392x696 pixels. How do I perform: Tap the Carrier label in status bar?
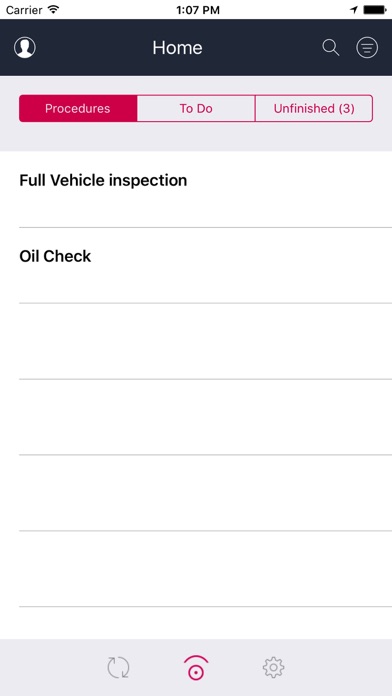[x=24, y=10]
